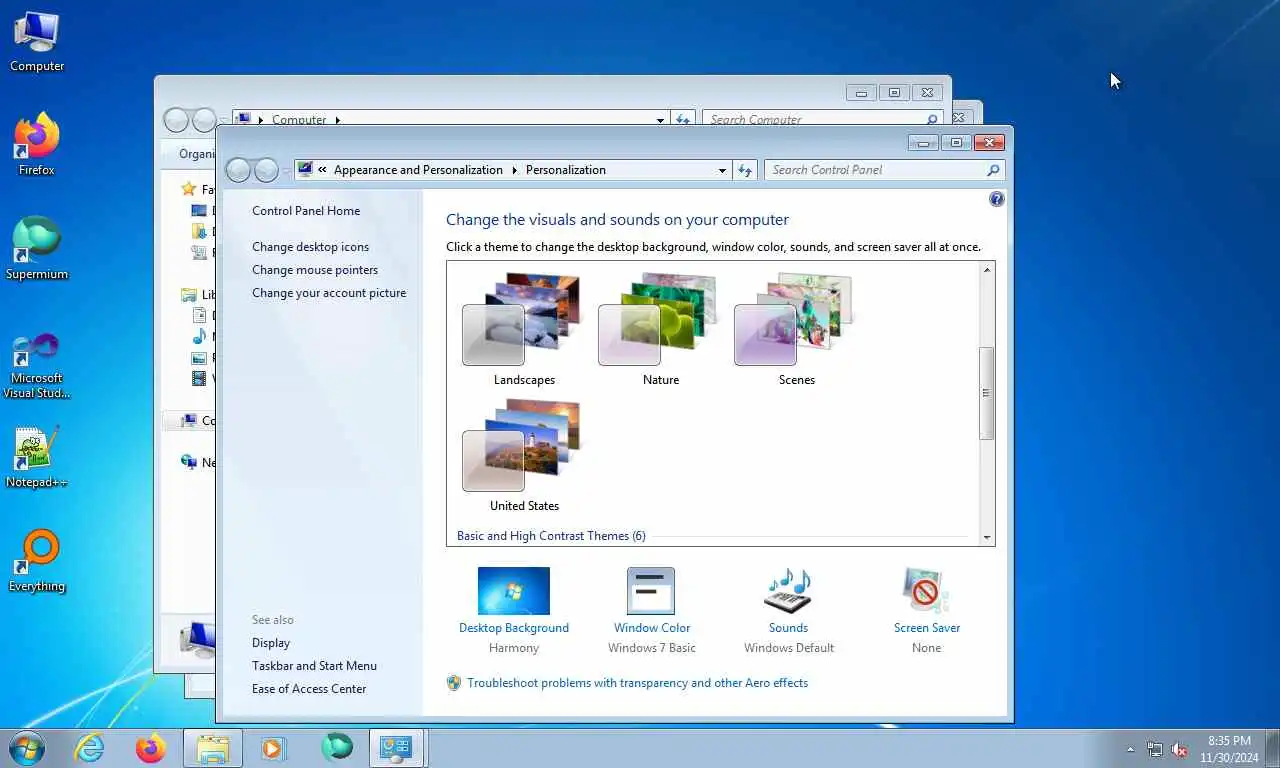The image size is (1280, 768).
Task: Refresh the Personalization address bar
Action: [745, 170]
